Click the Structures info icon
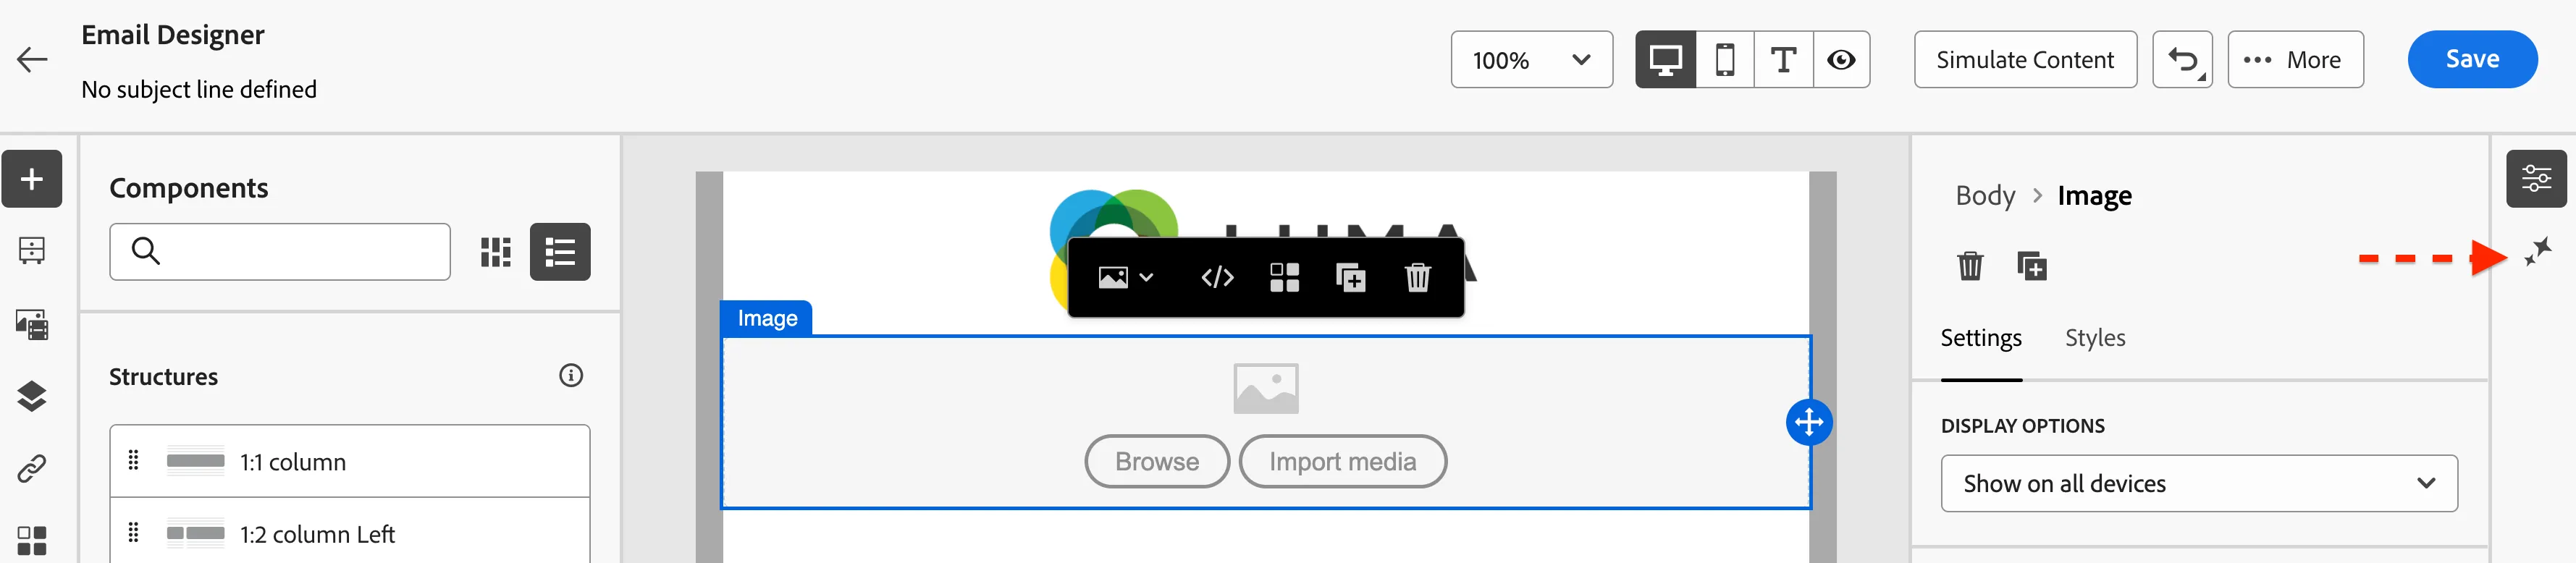The height and width of the screenshot is (563, 2576). pos(571,376)
